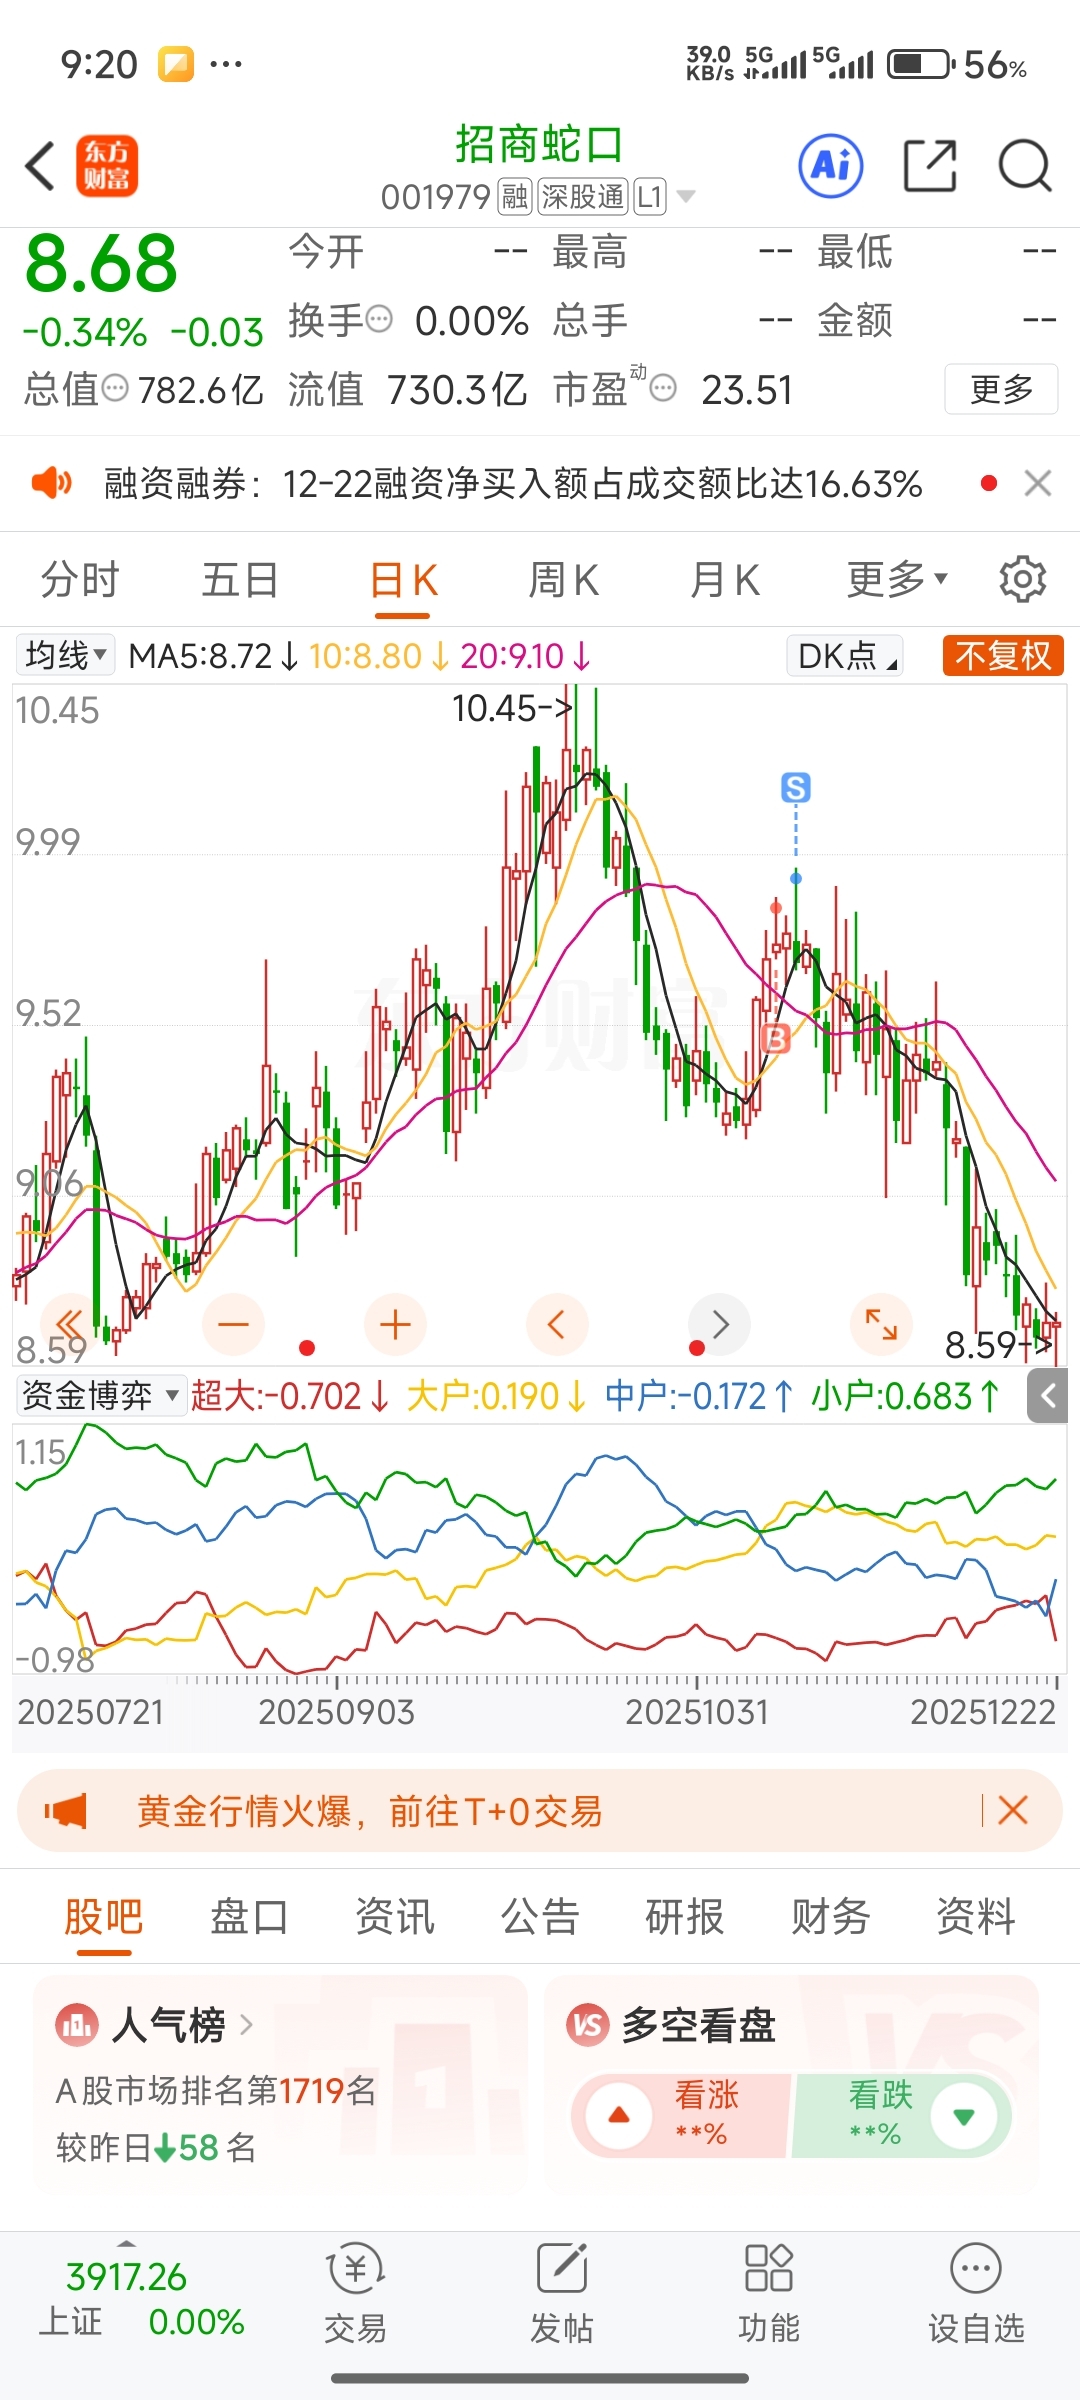
Task: Tap the info icon beside 换手
Action: (x=380, y=320)
